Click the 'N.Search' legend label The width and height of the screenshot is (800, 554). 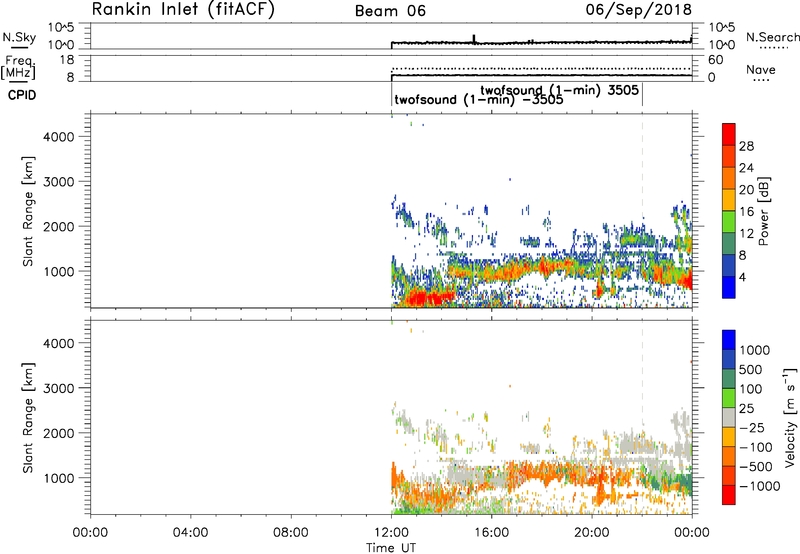(x=772, y=37)
